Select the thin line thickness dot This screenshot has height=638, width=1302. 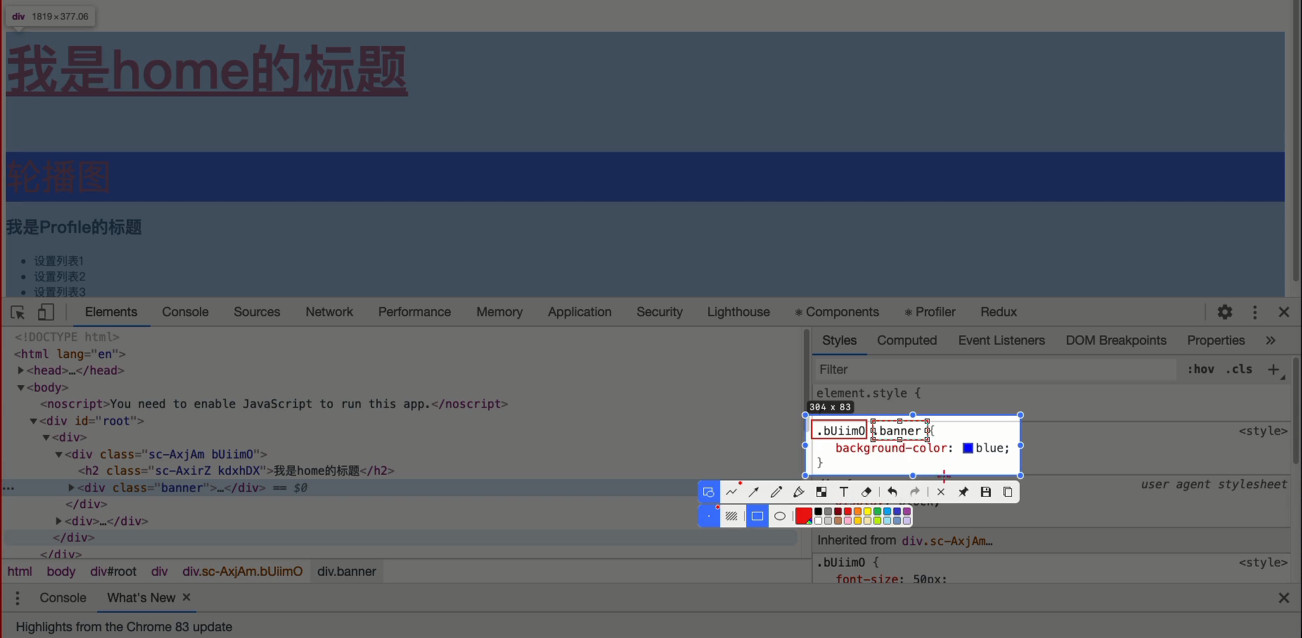[x=709, y=516]
